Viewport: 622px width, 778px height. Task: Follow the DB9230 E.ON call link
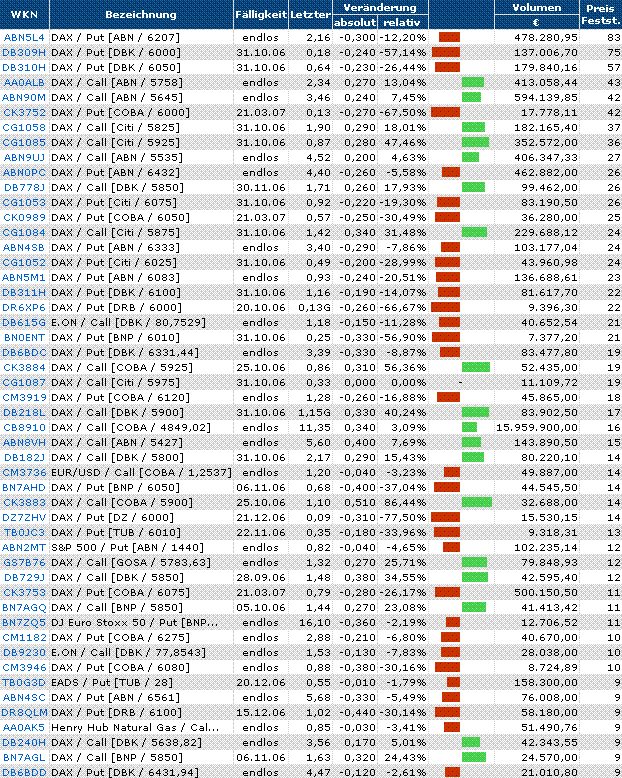(24, 652)
